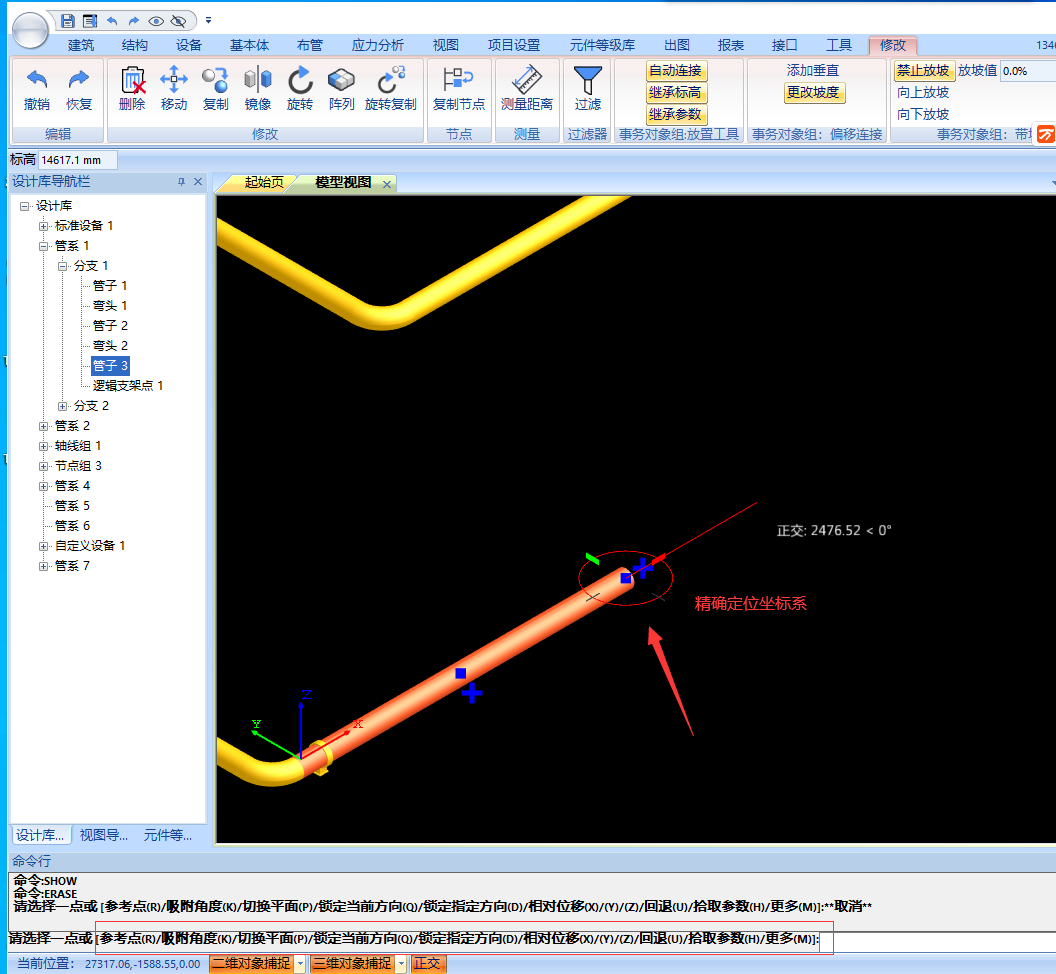Viewport: 1056px width, 974px height.
Task: Close the 模型视图 tab
Action: click(x=387, y=185)
